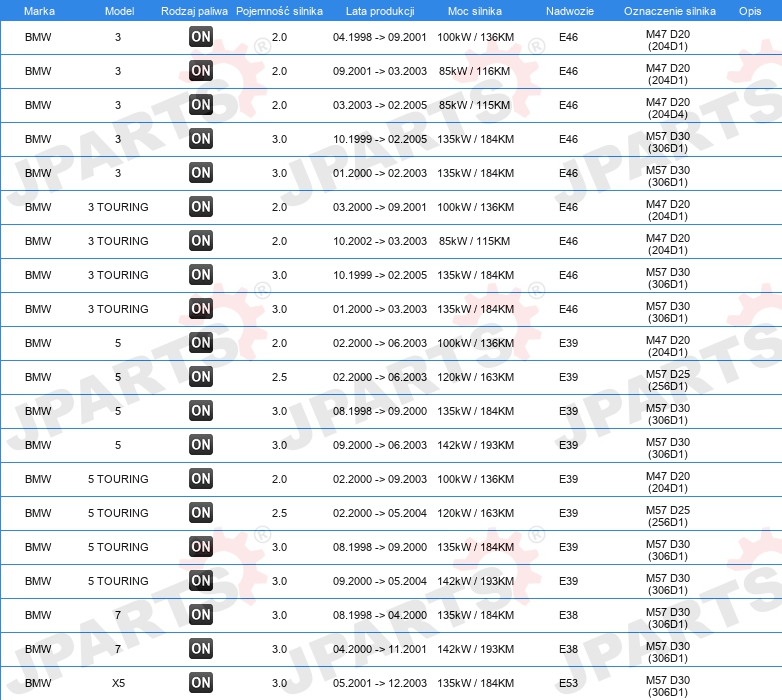Click the E39 cell in the 09.2000 -> 05.2004 row
The height and width of the screenshot is (700, 782).
click(x=569, y=581)
